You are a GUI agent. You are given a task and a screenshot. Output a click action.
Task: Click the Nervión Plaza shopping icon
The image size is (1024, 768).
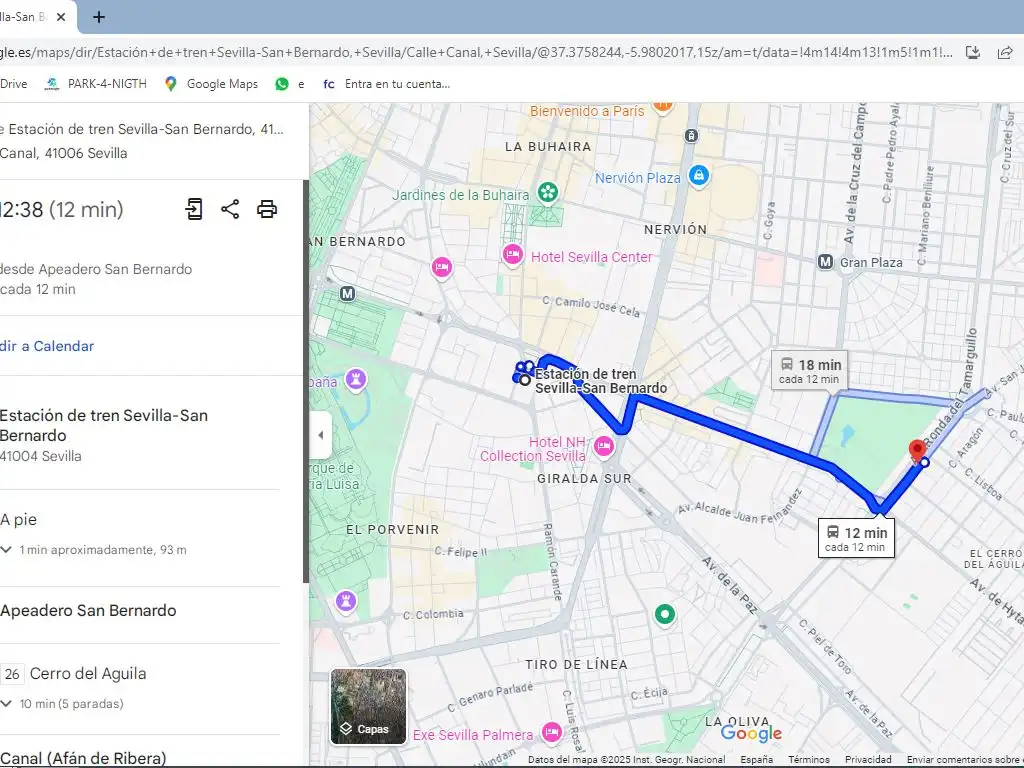699,175
